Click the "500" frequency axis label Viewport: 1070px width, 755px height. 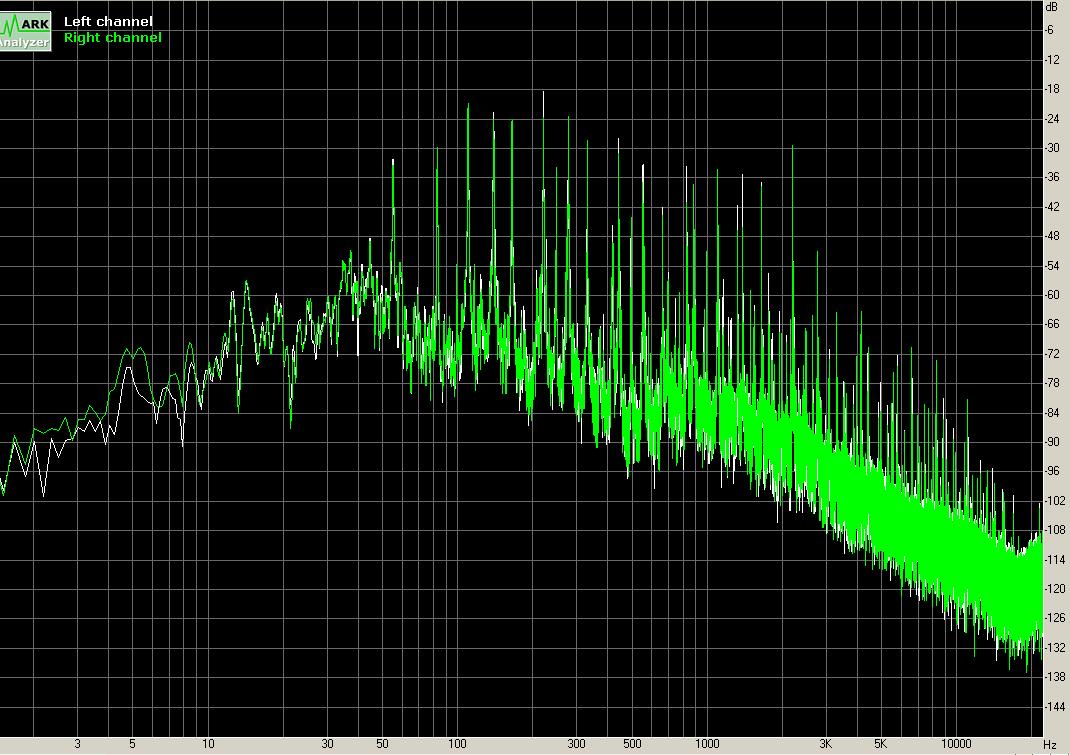point(632,744)
